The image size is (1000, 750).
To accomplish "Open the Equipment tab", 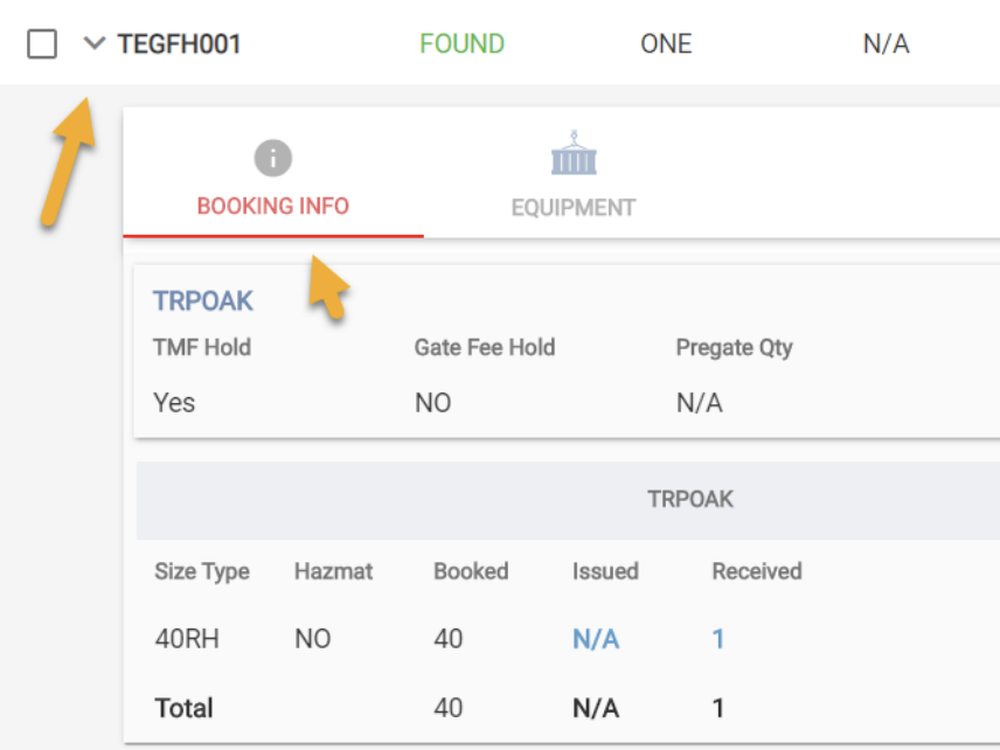I will coord(573,208).
